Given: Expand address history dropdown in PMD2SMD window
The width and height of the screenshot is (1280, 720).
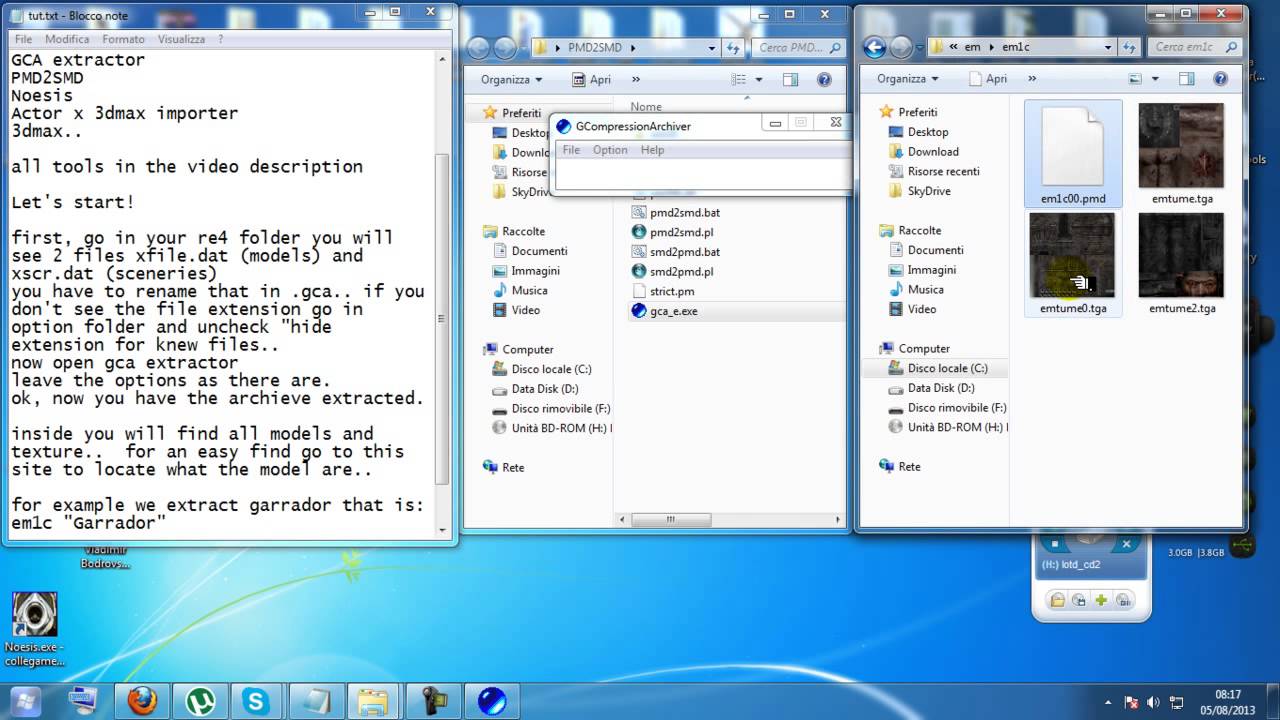Looking at the screenshot, I should pos(711,47).
